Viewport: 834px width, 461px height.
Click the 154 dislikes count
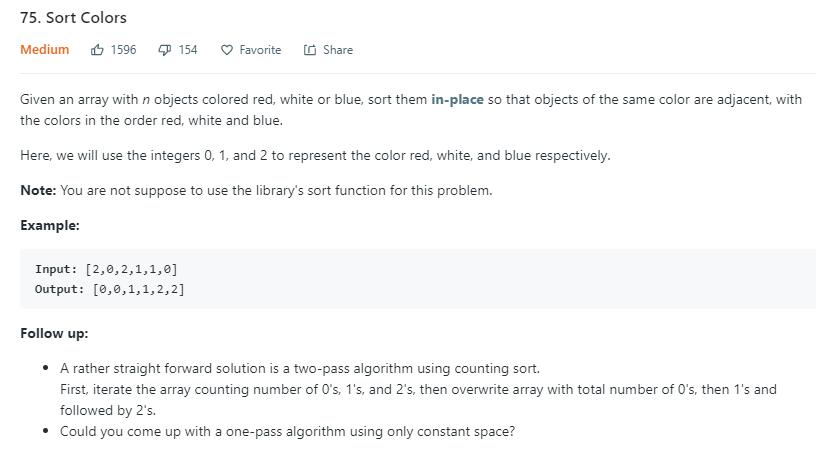188,50
